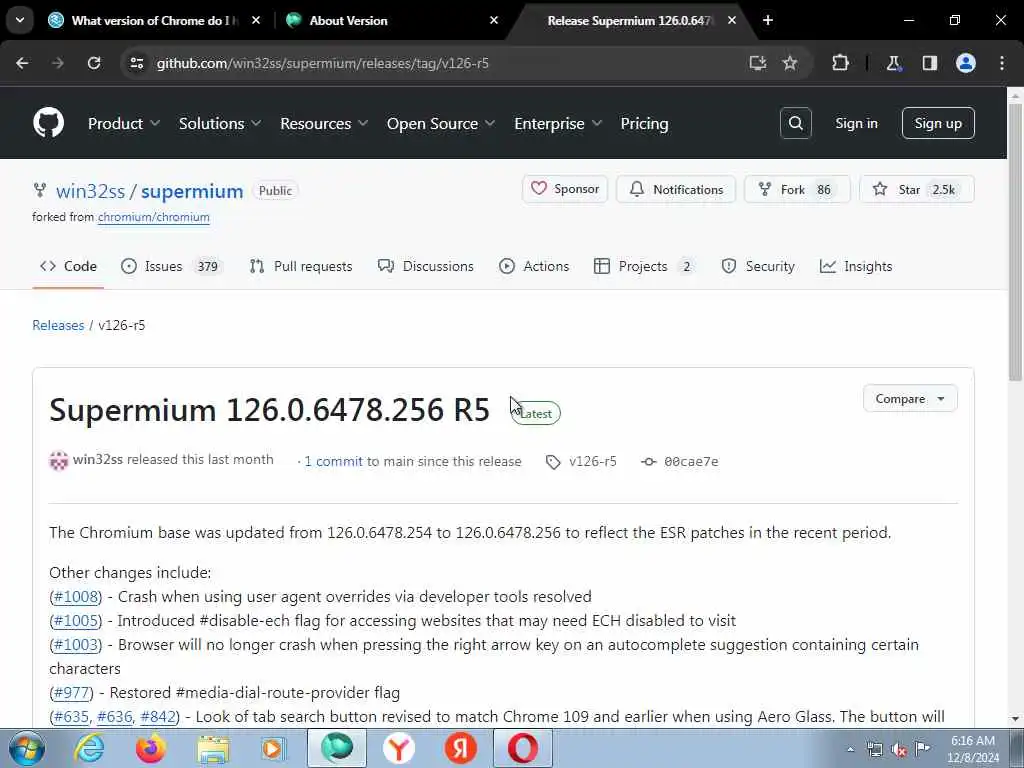Show hidden tray icons arrow

point(850,750)
